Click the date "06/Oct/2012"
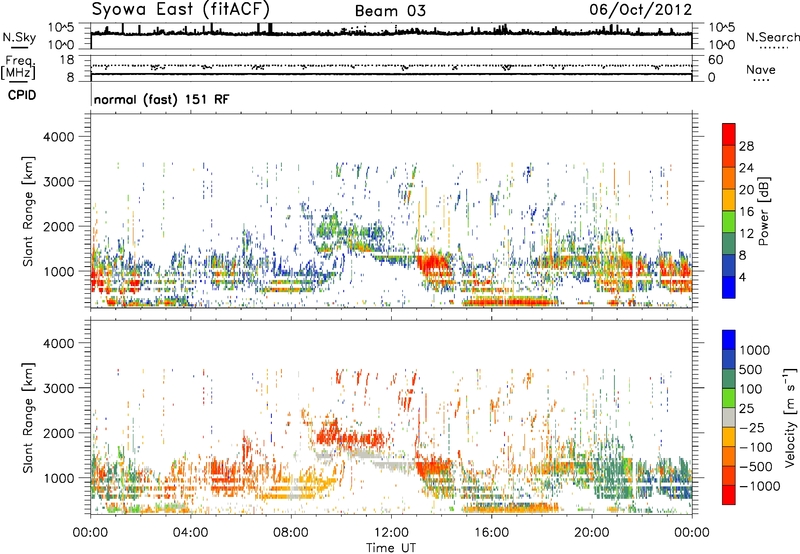The height and width of the screenshot is (554, 800). point(641,10)
